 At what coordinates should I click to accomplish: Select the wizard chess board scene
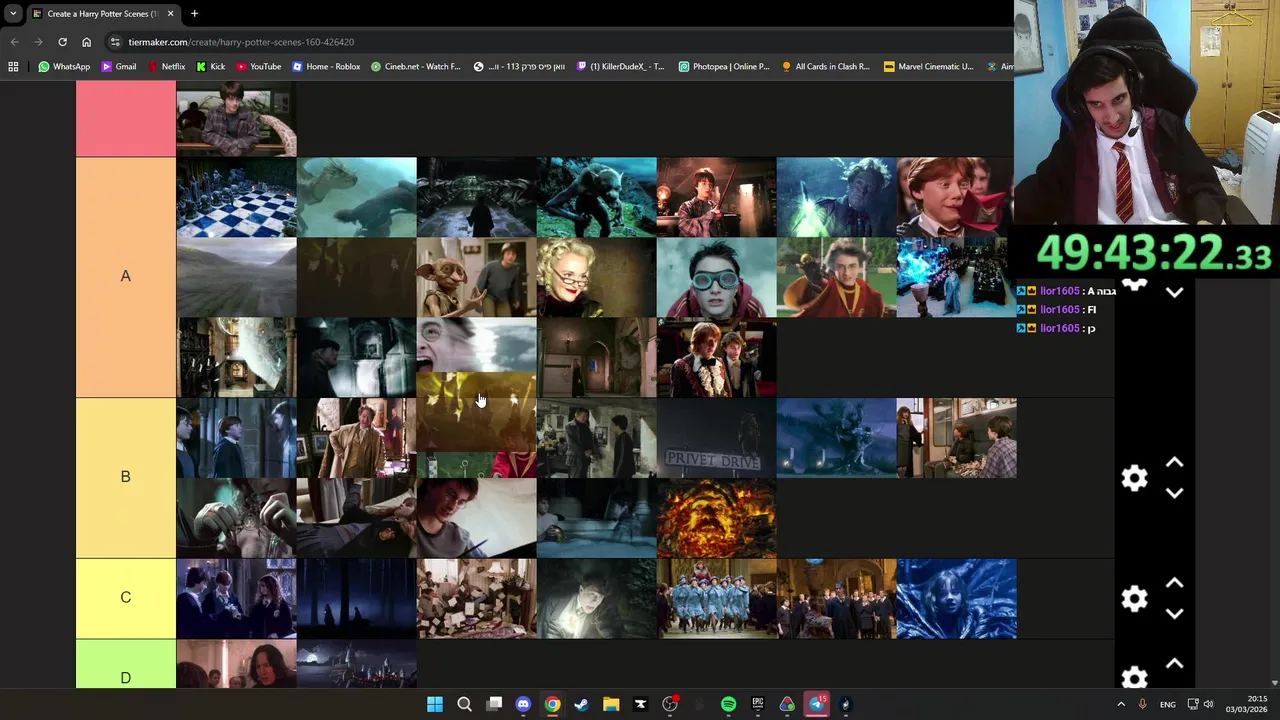pyautogui.click(x=236, y=197)
